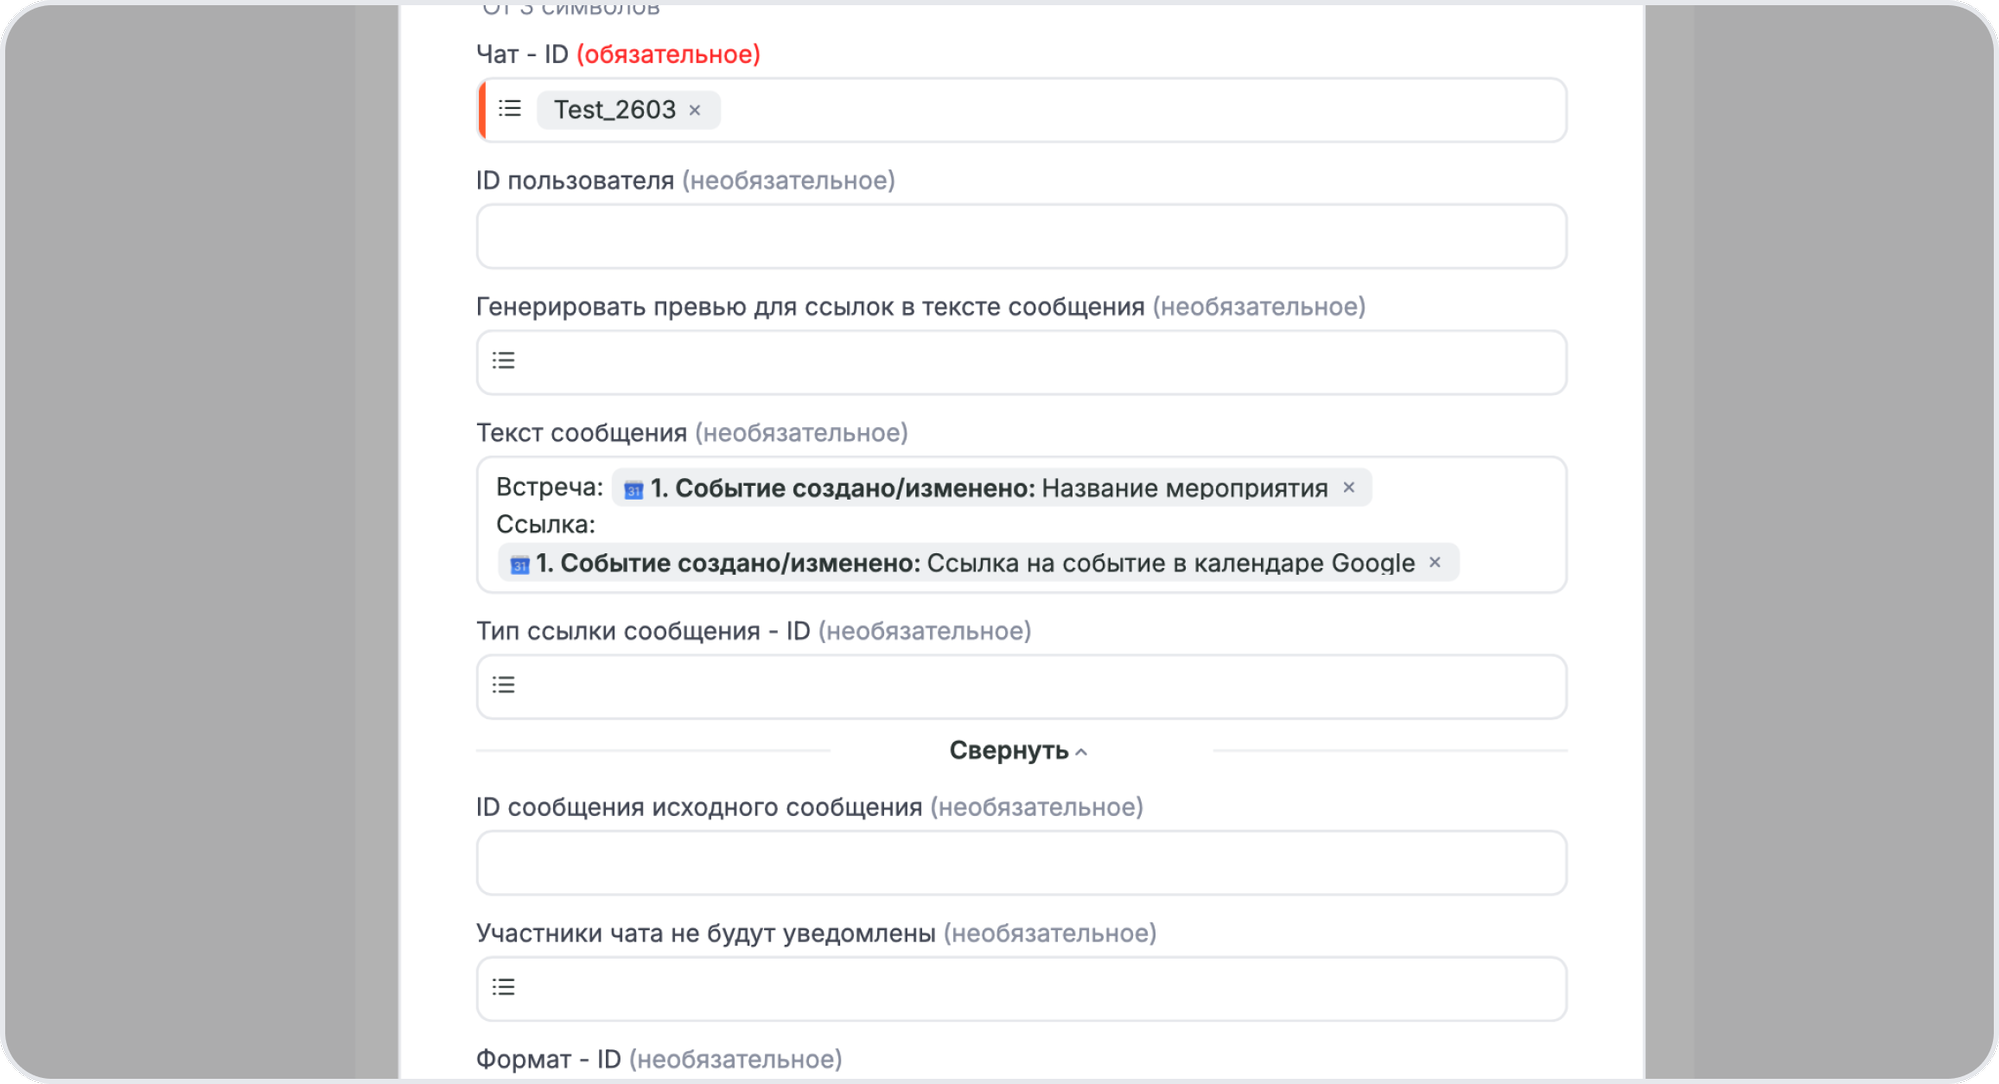The width and height of the screenshot is (1999, 1084).
Task: Remove the Ссылка на событие в календаре Google chip
Action: click(x=1435, y=563)
